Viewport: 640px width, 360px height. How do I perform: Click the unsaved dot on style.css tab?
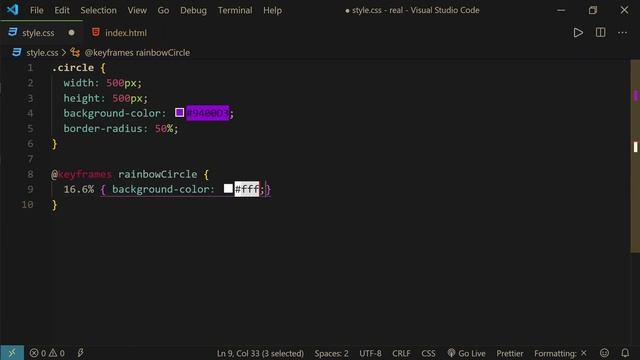[x=71, y=33]
